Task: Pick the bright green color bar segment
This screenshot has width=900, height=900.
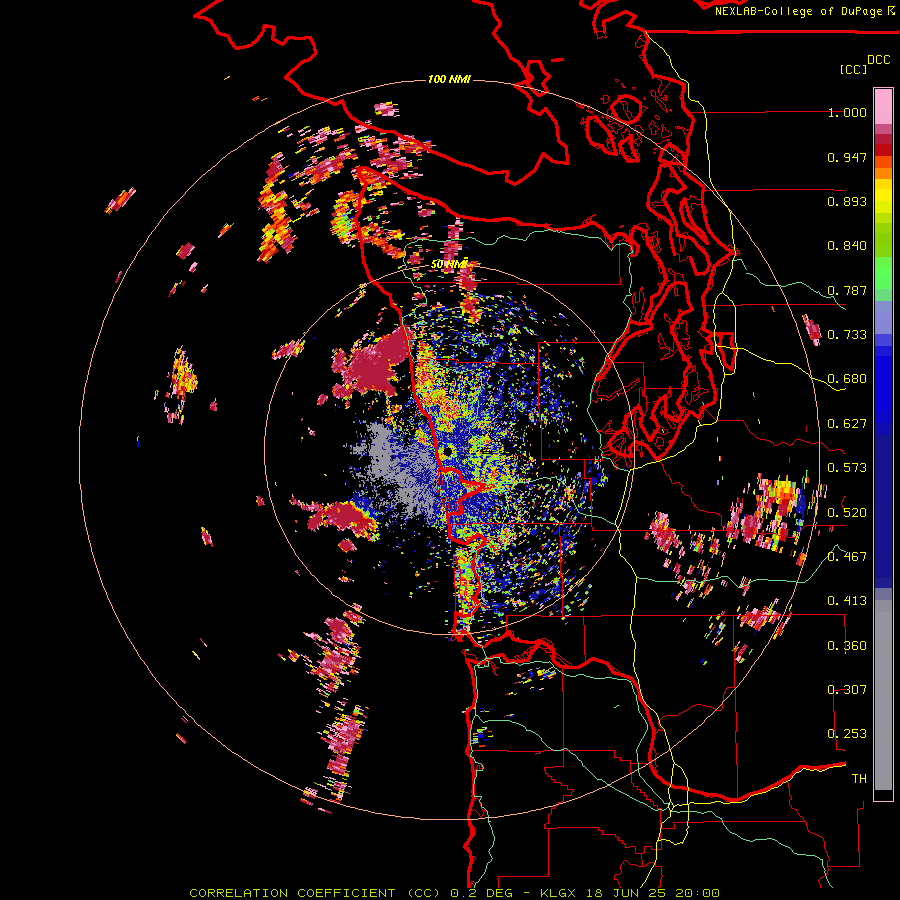Action: (x=883, y=272)
